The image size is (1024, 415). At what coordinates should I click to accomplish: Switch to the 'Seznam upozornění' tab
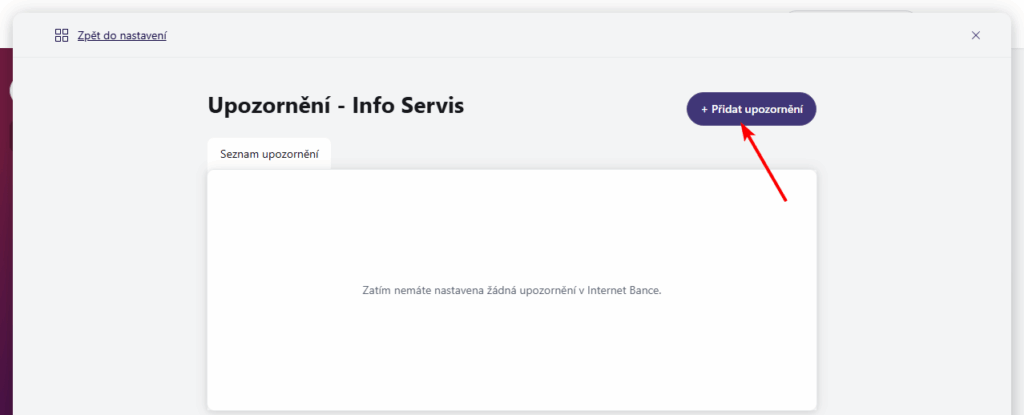(269, 154)
